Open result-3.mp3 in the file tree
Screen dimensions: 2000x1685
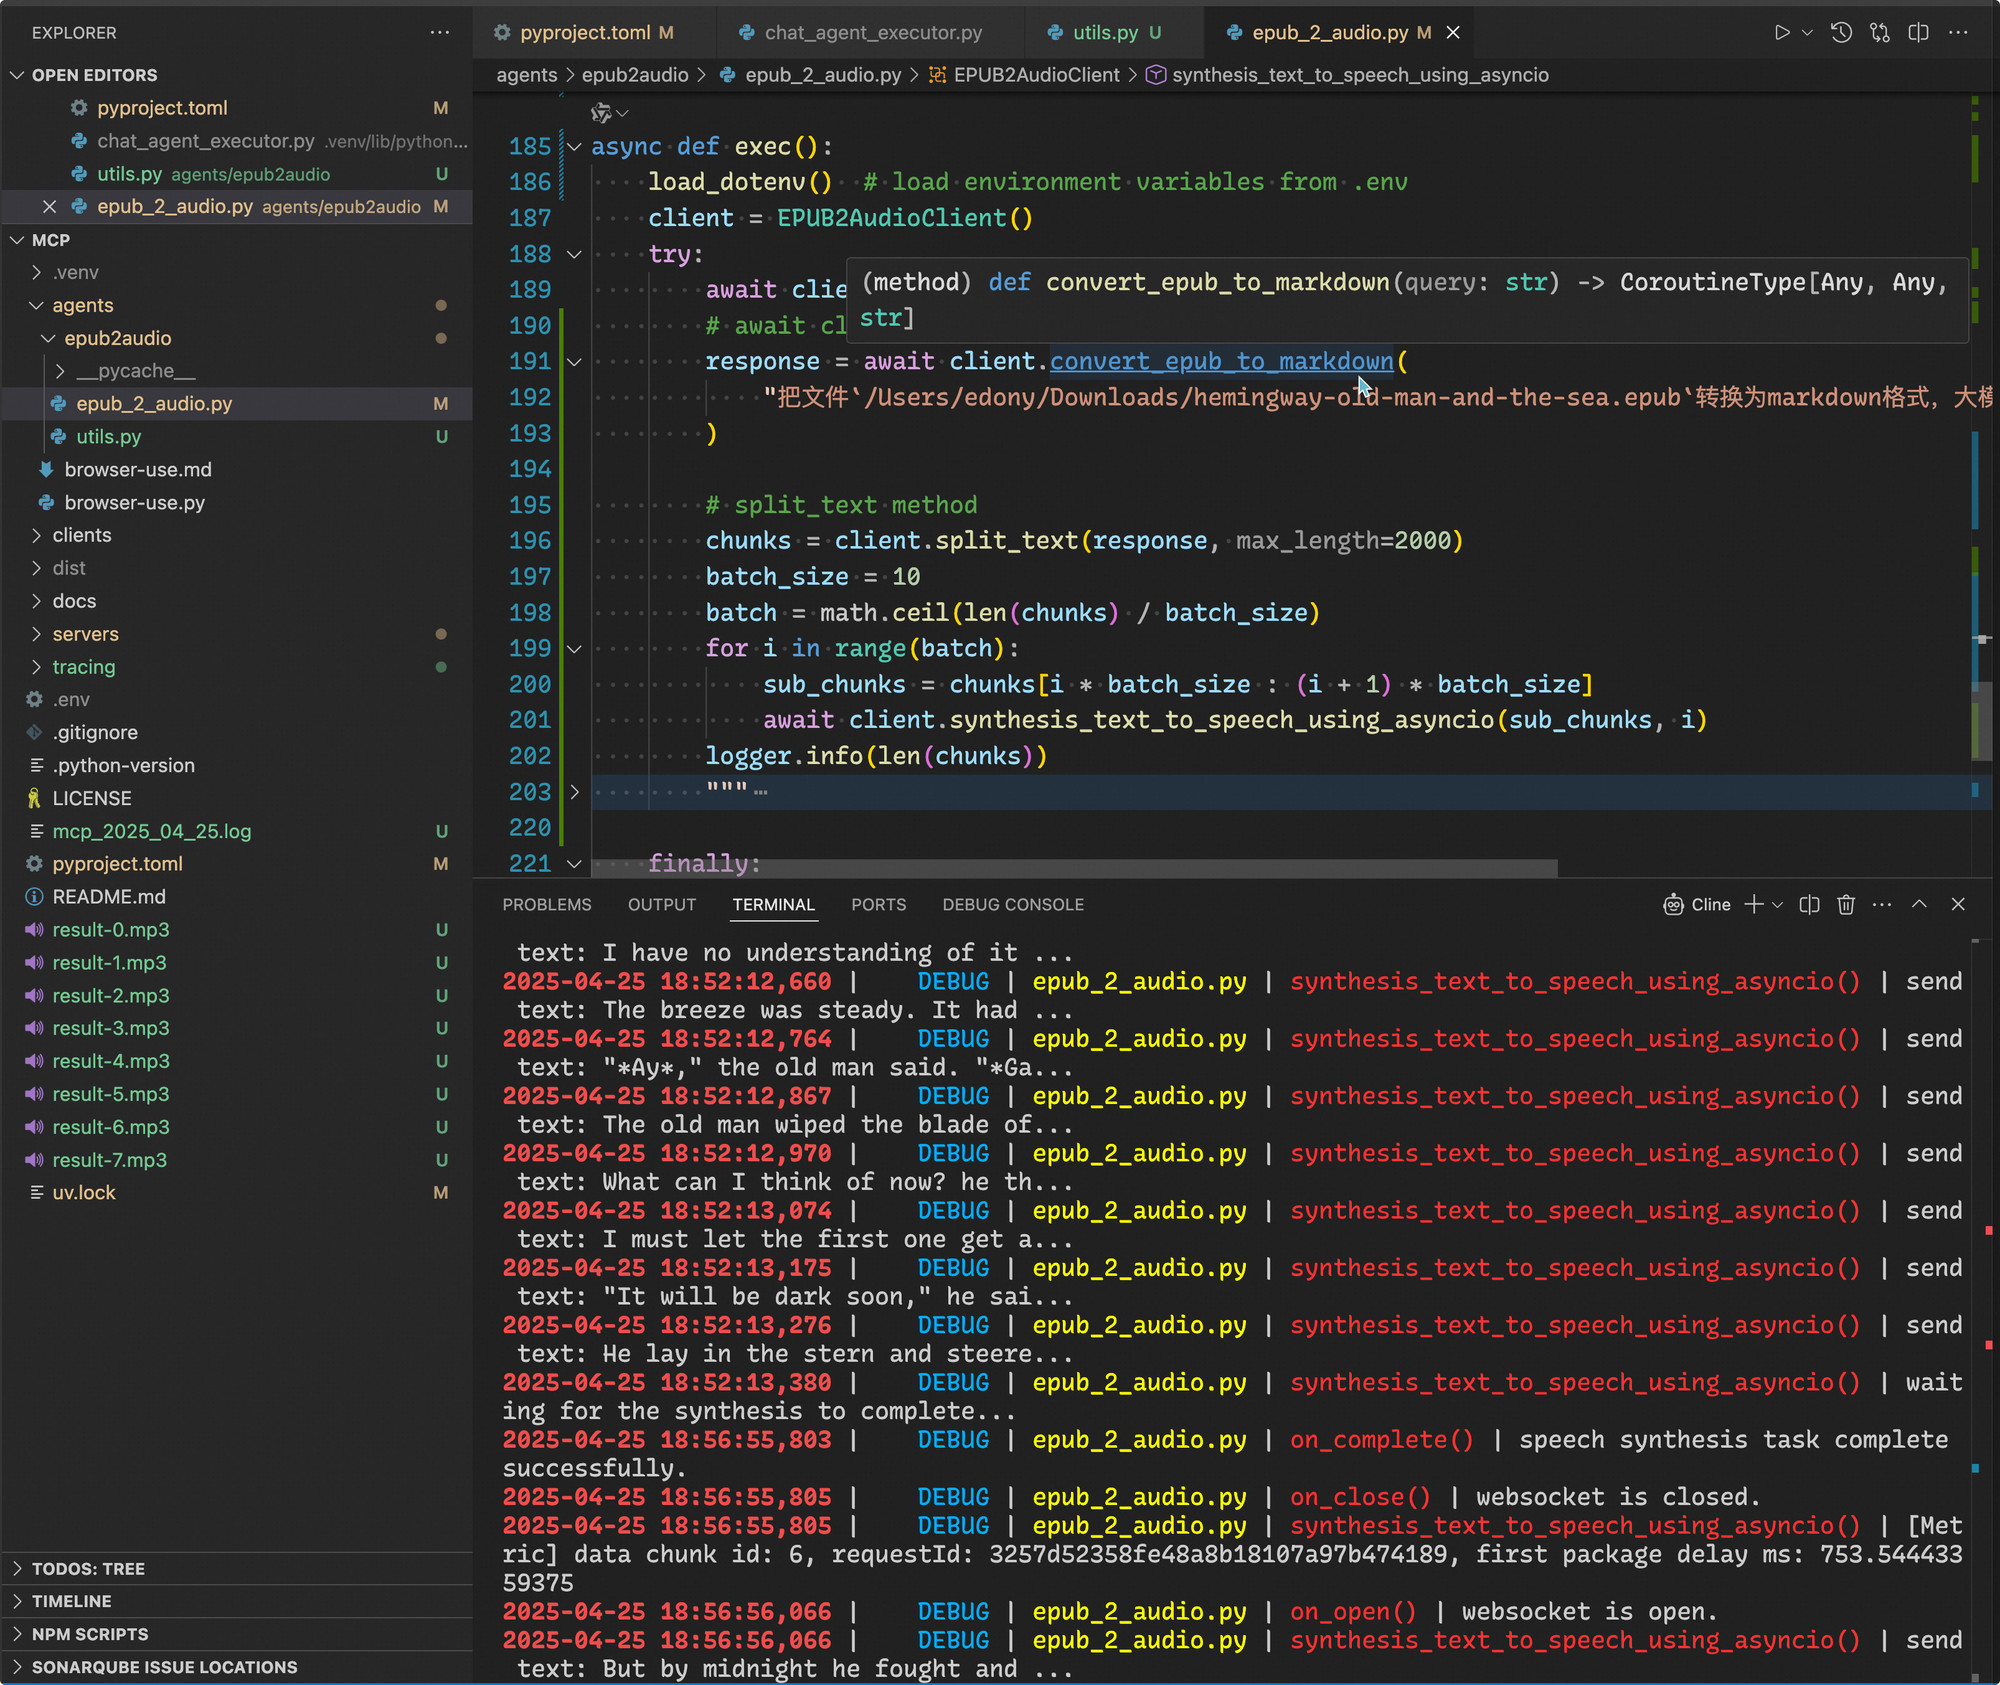pos(111,1028)
